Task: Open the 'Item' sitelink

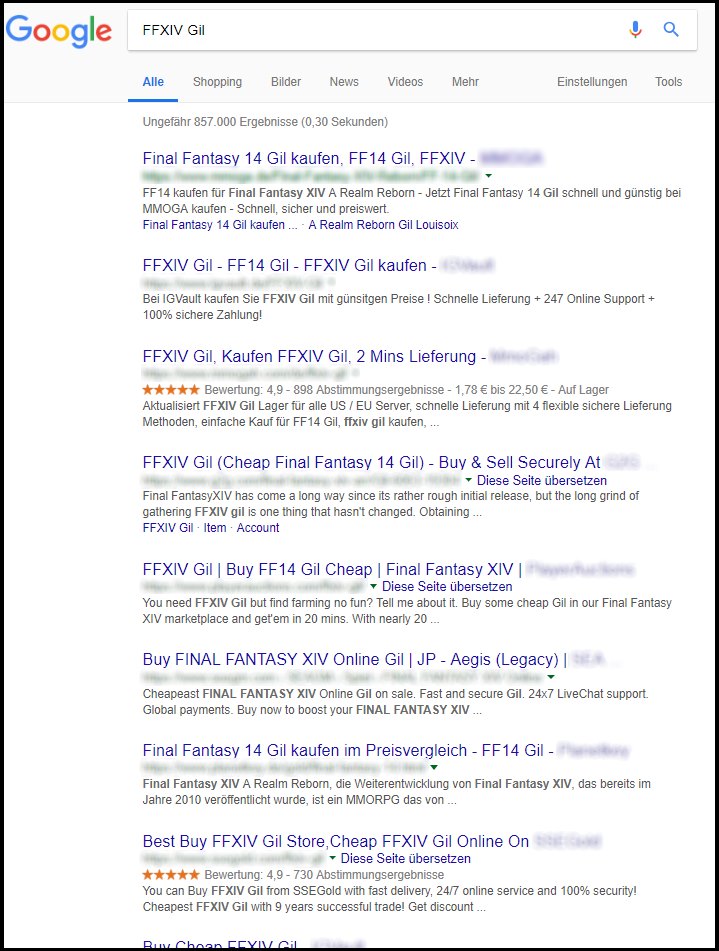Action: coord(215,528)
